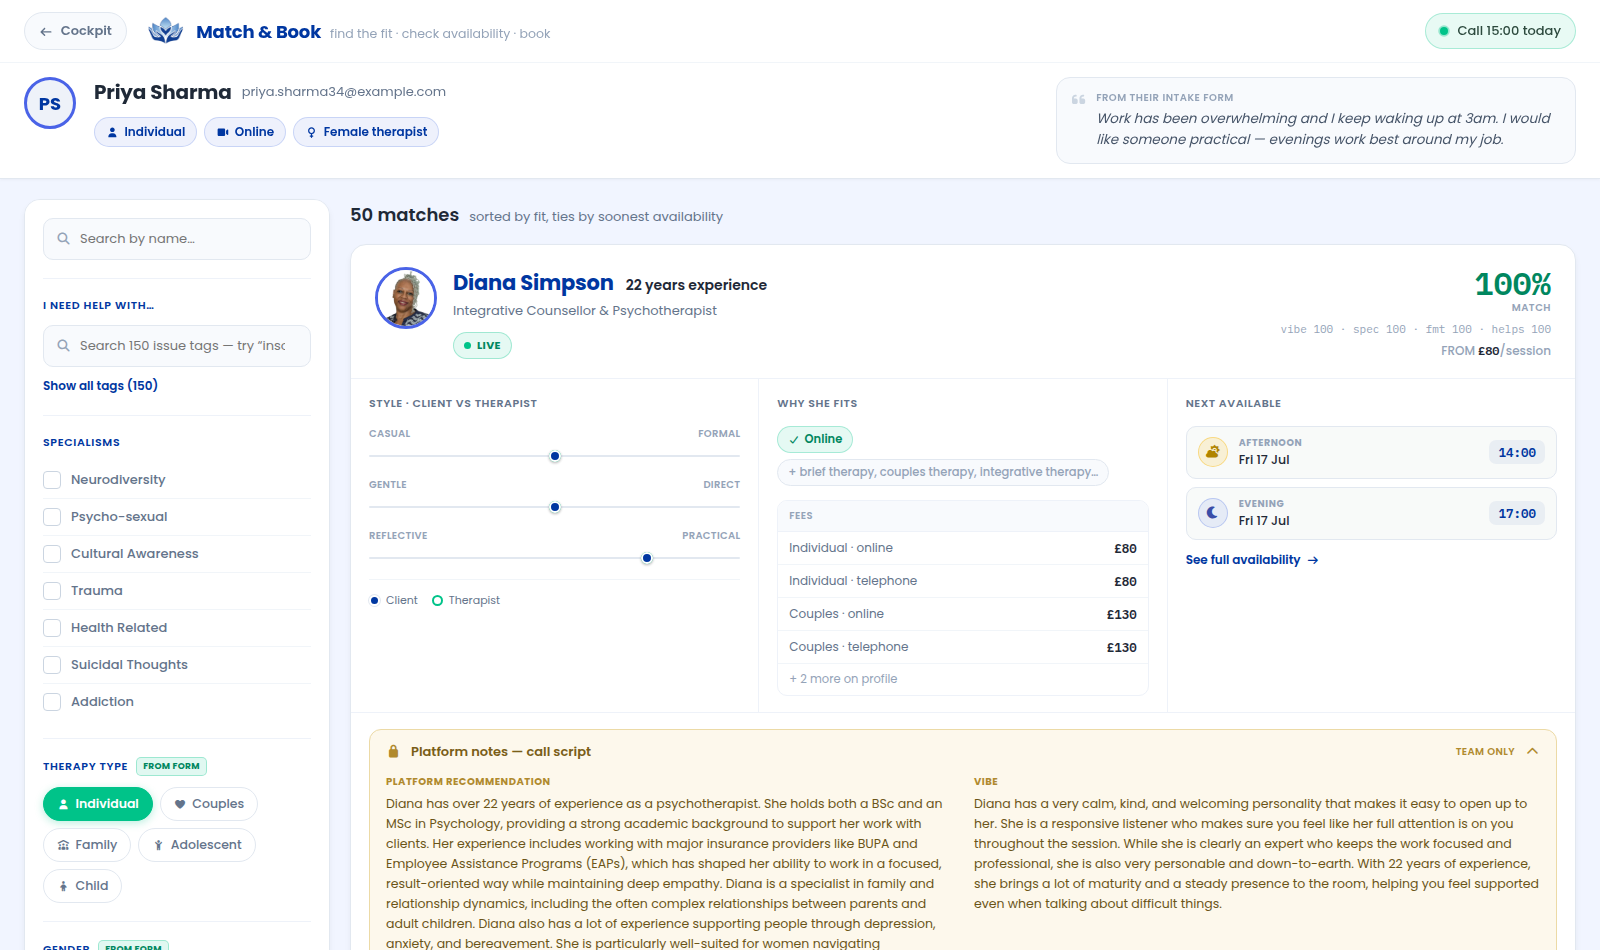
Task: Click Priya Sharma's PS avatar
Action: [50, 103]
